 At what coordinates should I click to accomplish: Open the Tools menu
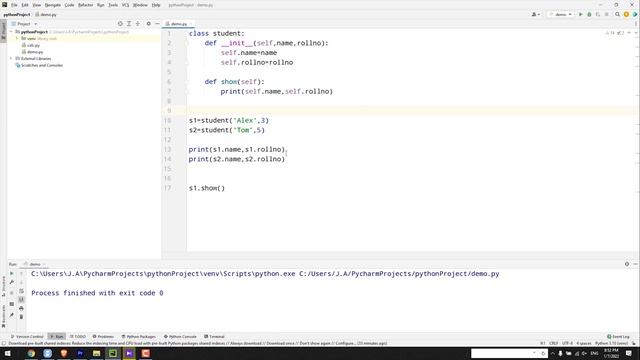pyautogui.click(x=113, y=5)
